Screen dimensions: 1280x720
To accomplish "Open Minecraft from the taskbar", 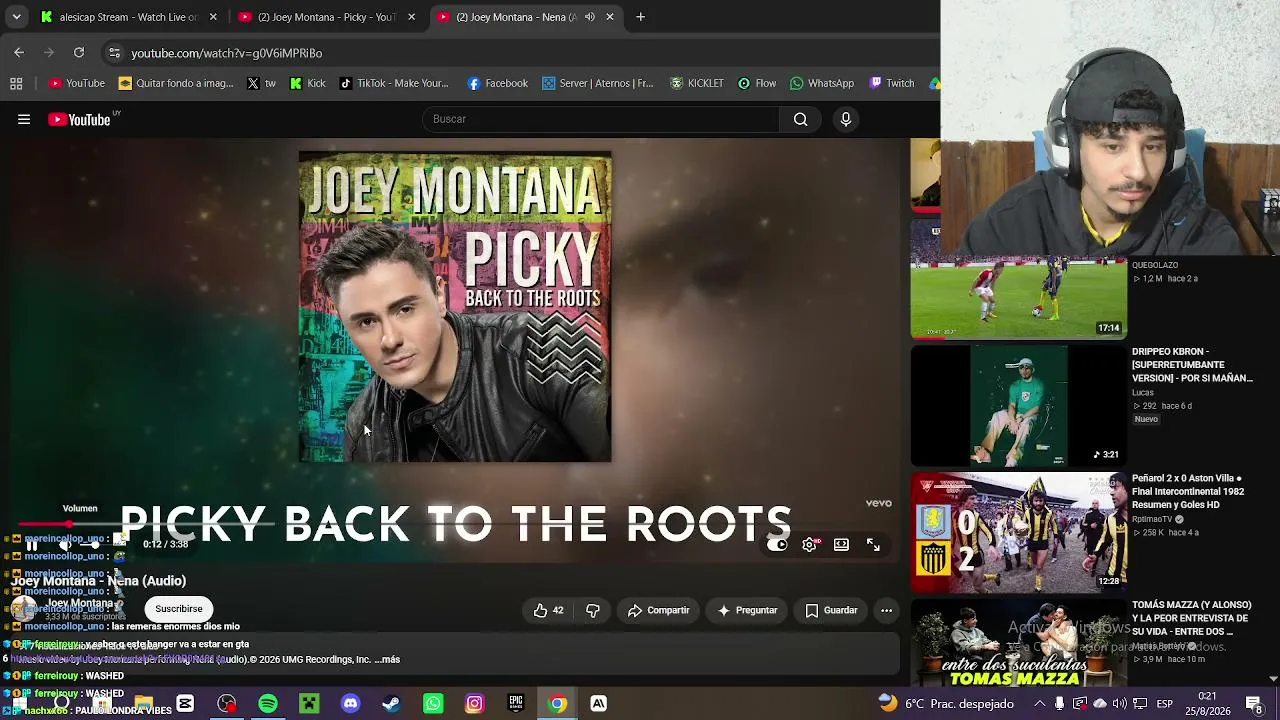I will 309,703.
